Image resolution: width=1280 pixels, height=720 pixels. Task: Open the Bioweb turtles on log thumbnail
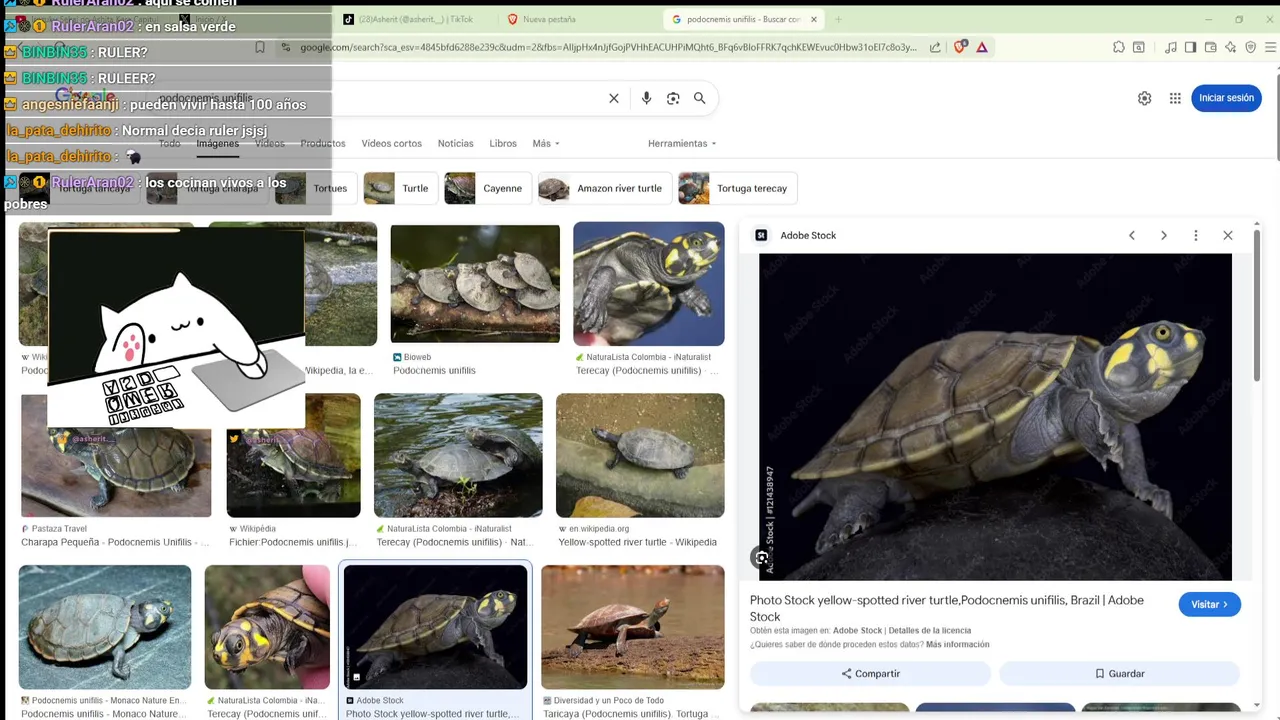475,283
